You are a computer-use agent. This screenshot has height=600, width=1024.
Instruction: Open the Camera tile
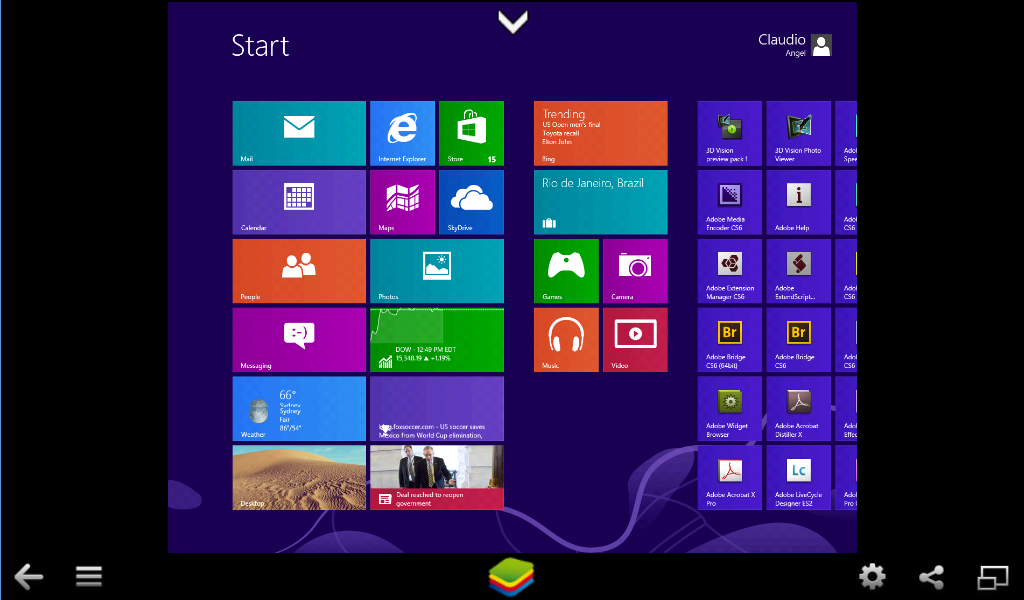coord(635,271)
